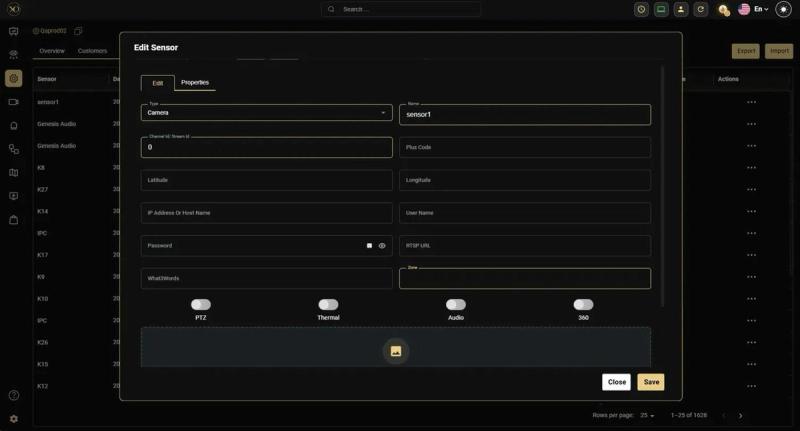Toggle the 360 switch

[x=583, y=305]
